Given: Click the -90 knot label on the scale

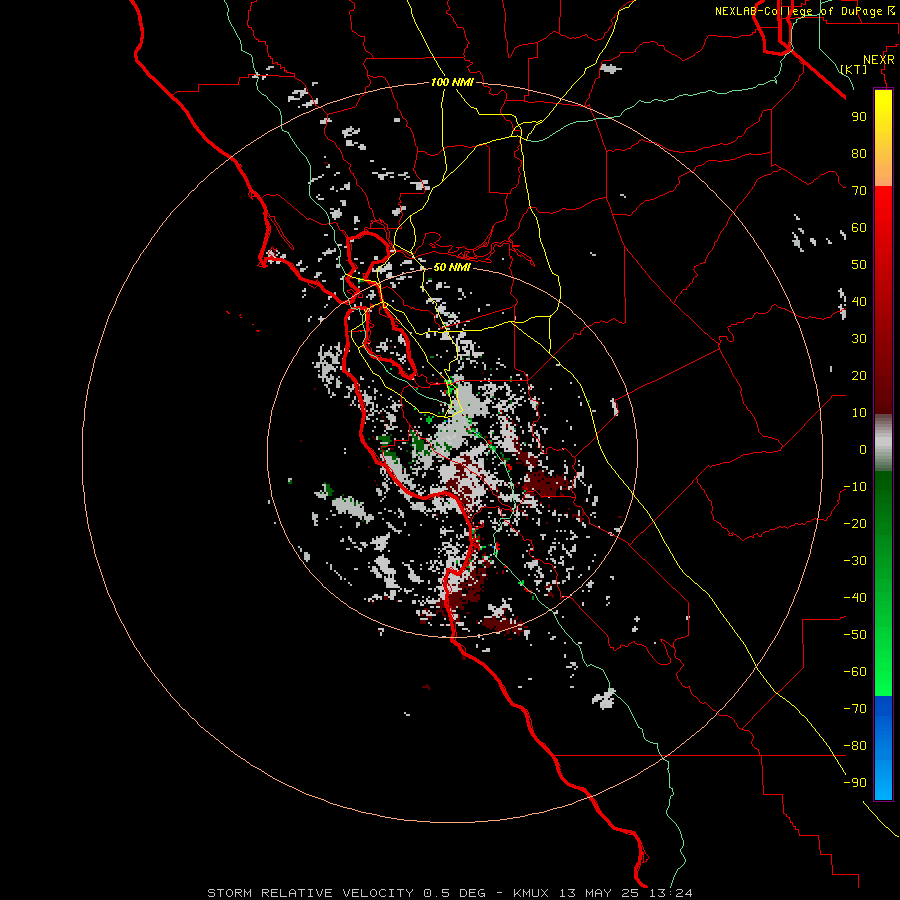Looking at the screenshot, I should pos(855,783).
